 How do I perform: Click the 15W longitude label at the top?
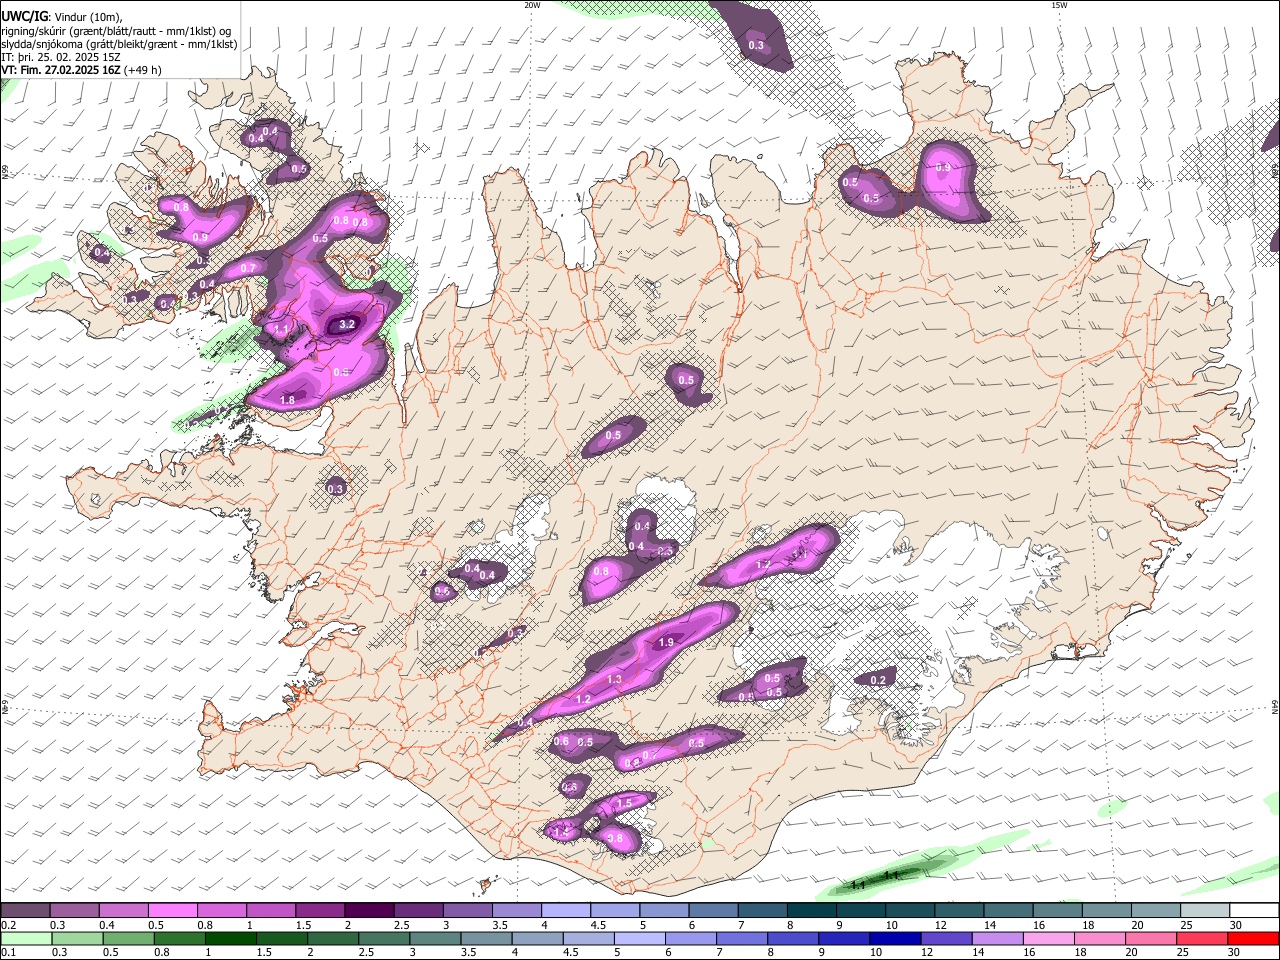[x=1059, y=5]
